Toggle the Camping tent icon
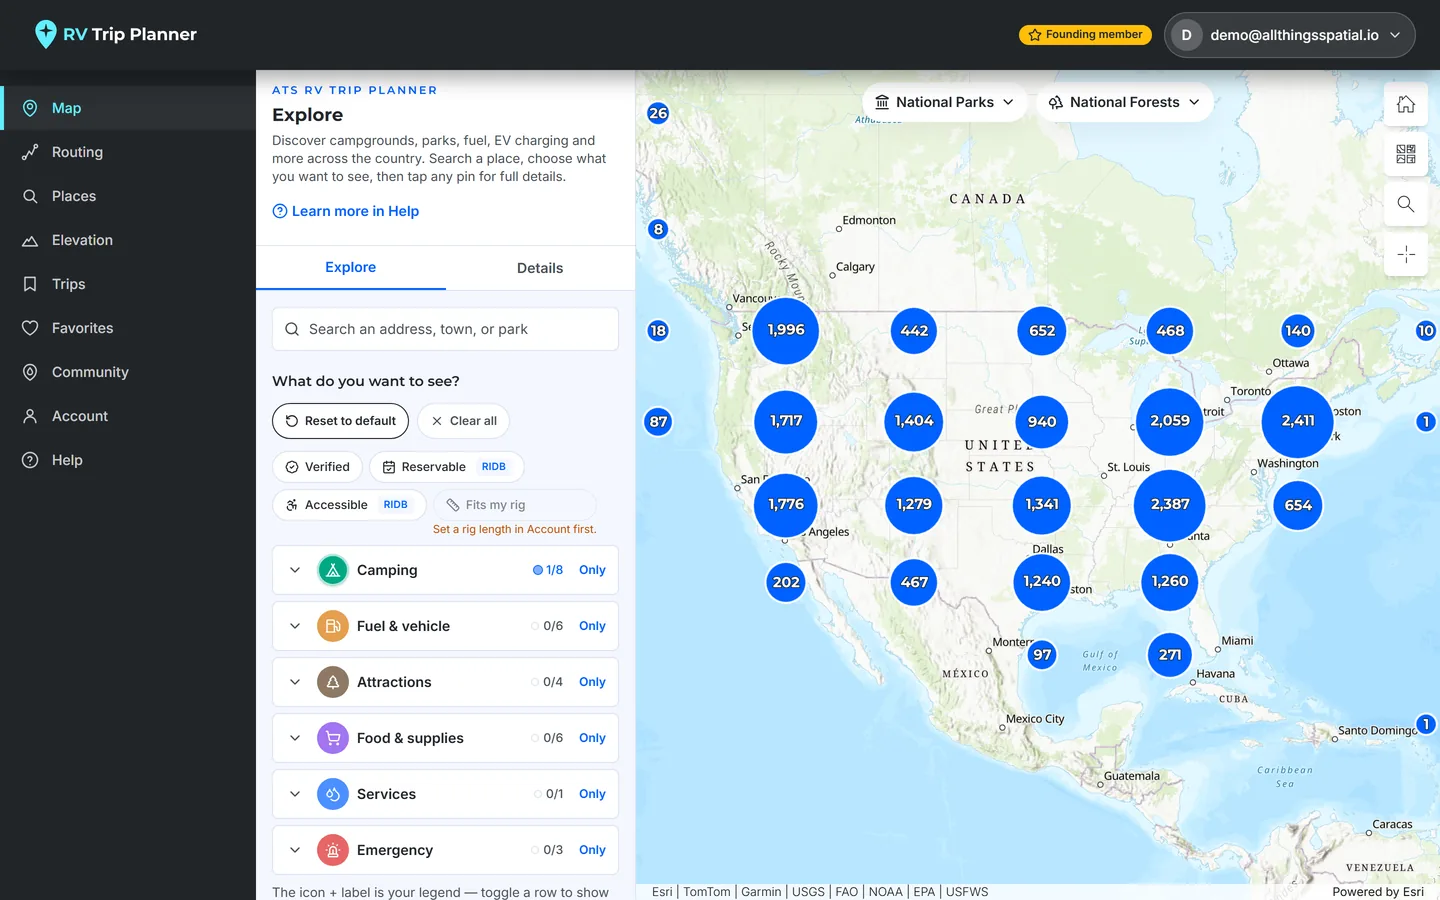The width and height of the screenshot is (1440, 900). (333, 570)
